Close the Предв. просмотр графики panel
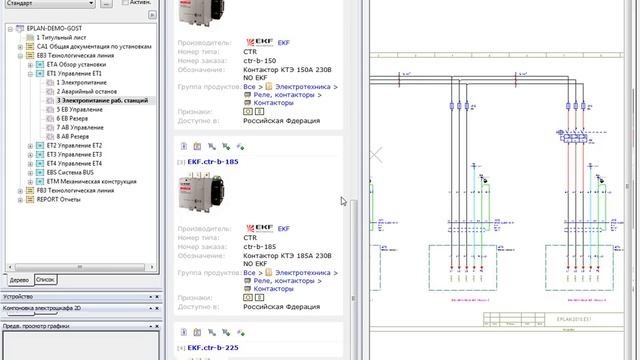This screenshot has width=640, height=360. [157, 326]
